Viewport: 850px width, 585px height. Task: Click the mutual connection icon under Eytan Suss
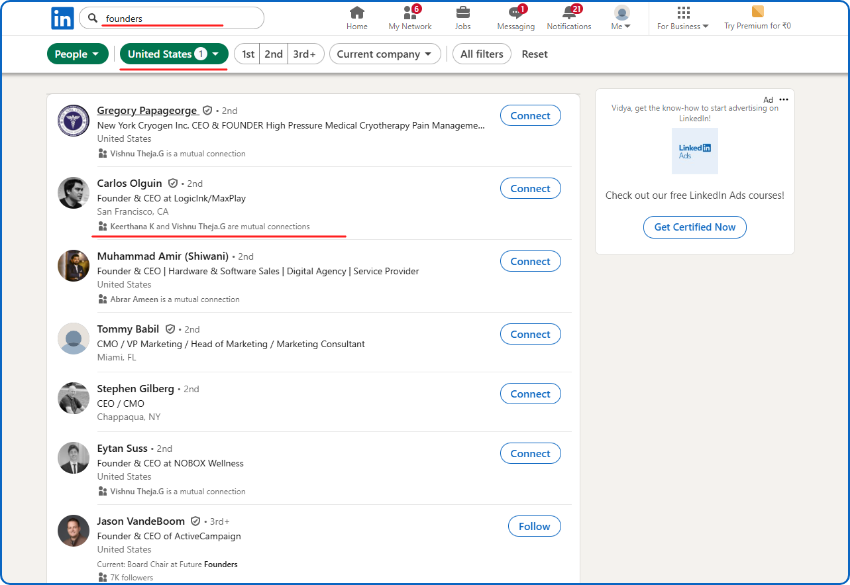pyautogui.click(x=102, y=491)
